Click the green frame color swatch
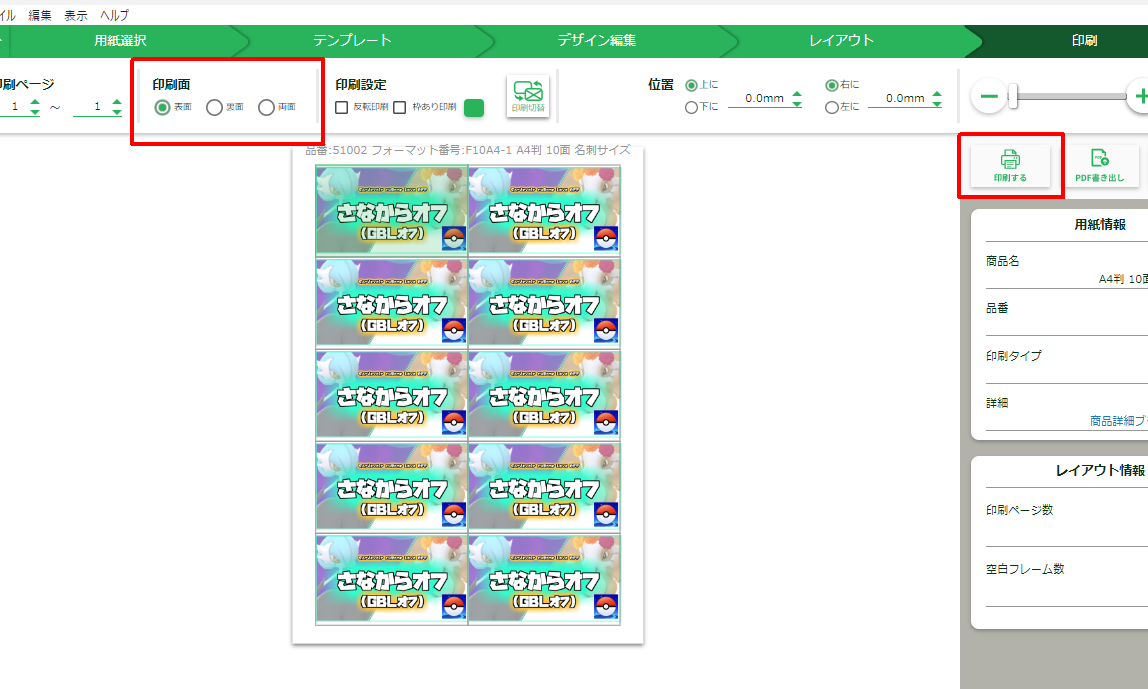 coord(474,108)
